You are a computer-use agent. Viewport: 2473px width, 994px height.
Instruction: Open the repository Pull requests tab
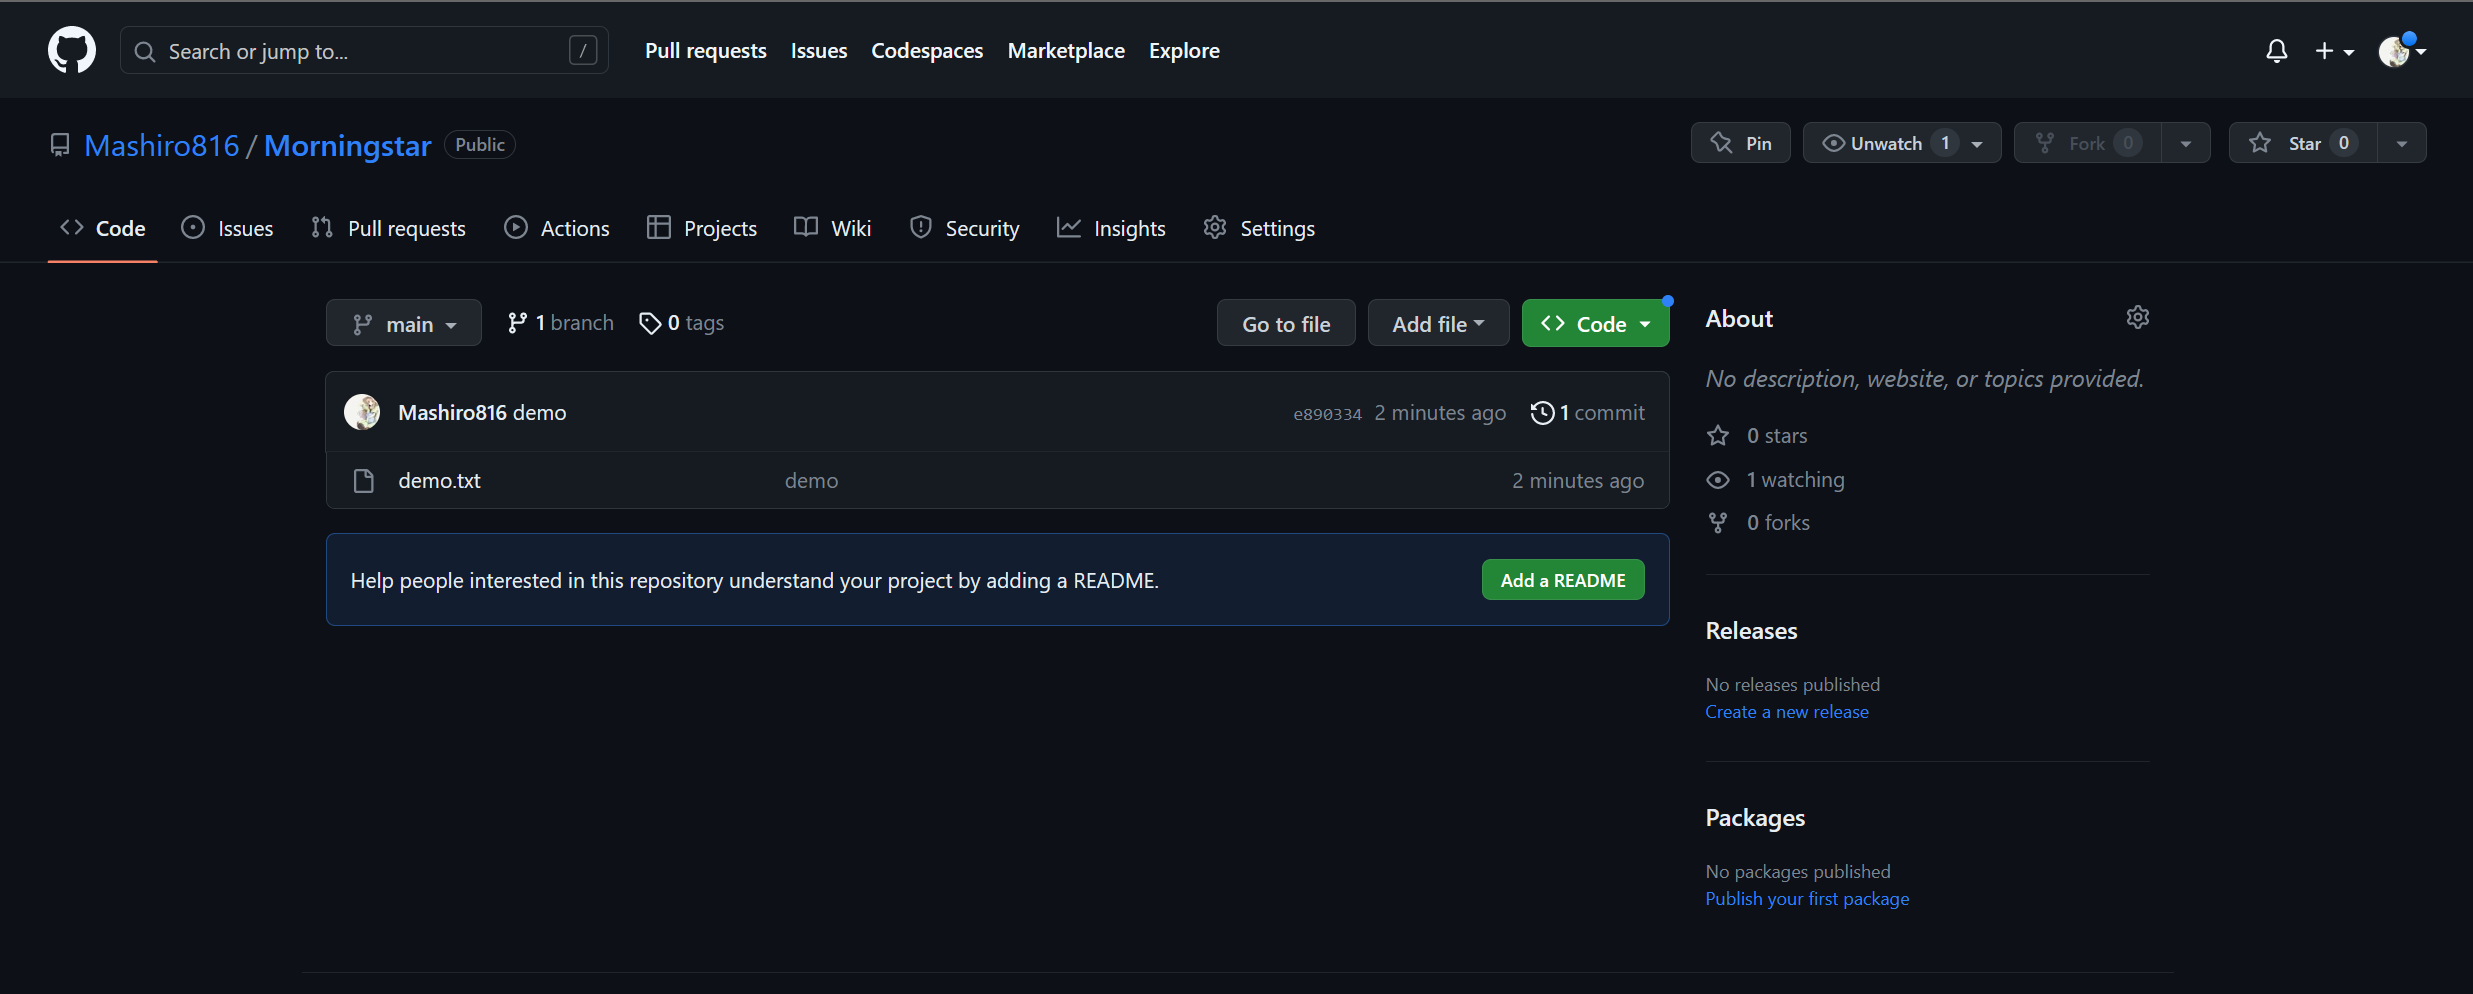click(388, 229)
